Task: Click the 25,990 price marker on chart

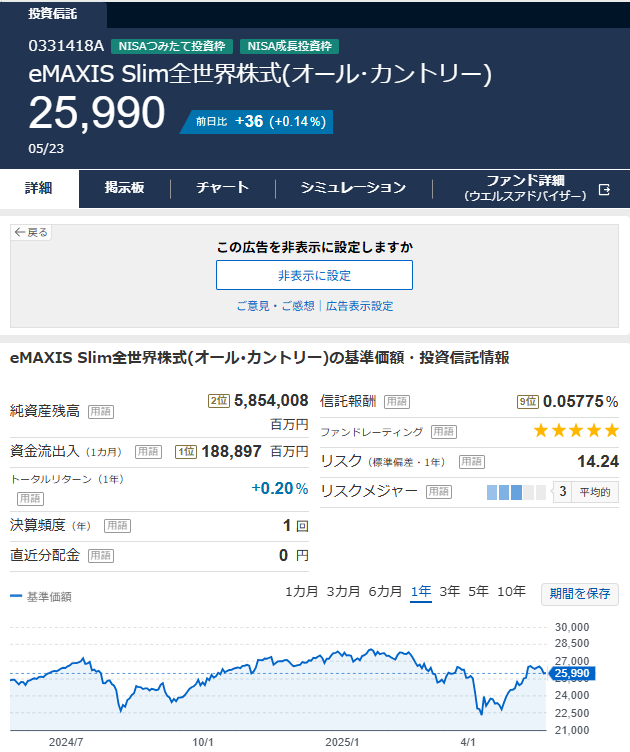Action: pyautogui.click(x=572, y=673)
